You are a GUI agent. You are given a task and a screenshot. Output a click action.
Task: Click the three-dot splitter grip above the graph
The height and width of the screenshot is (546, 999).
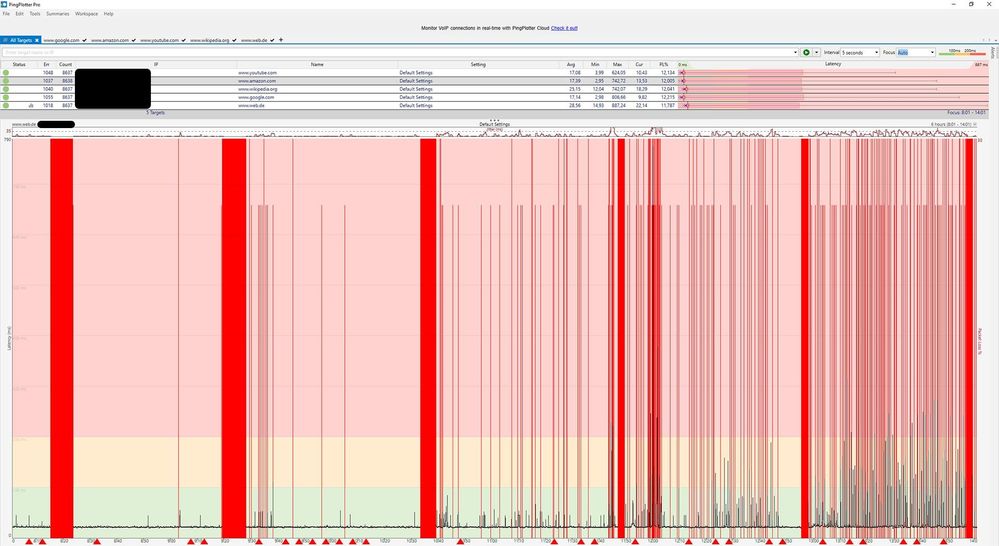(x=494, y=120)
